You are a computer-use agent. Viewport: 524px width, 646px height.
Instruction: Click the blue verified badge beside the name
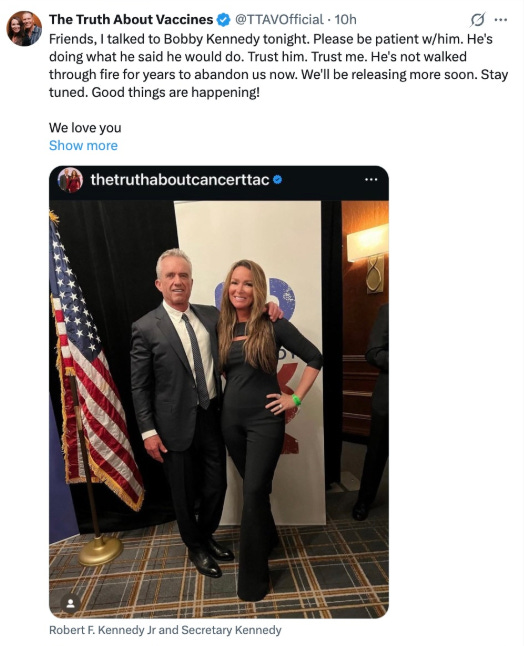(223, 19)
